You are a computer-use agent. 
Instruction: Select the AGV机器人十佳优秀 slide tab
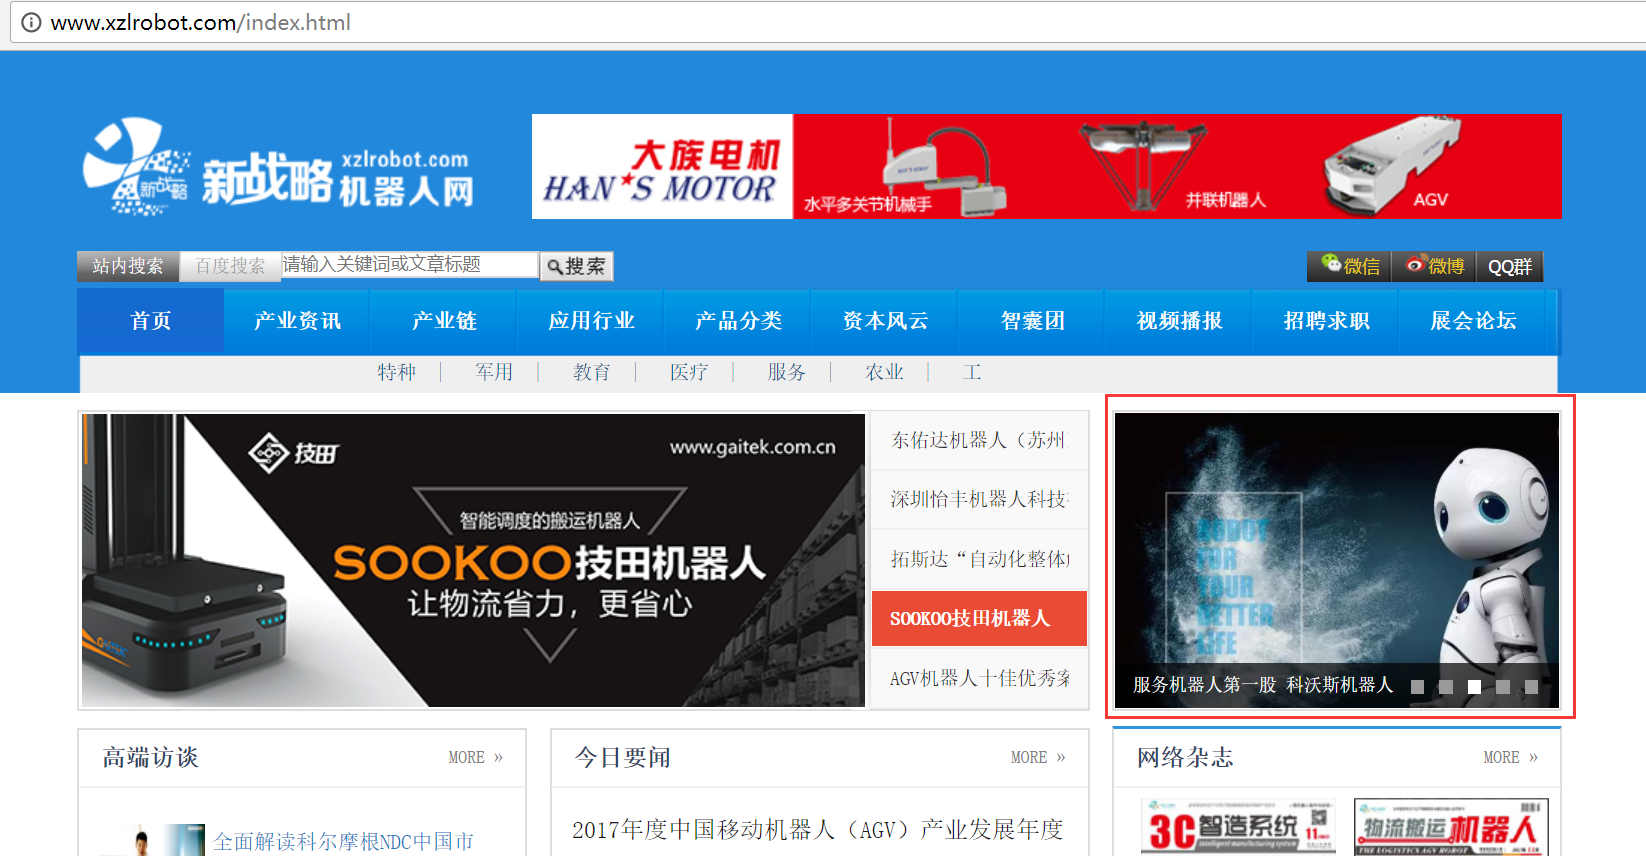click(x=979, y=678)
